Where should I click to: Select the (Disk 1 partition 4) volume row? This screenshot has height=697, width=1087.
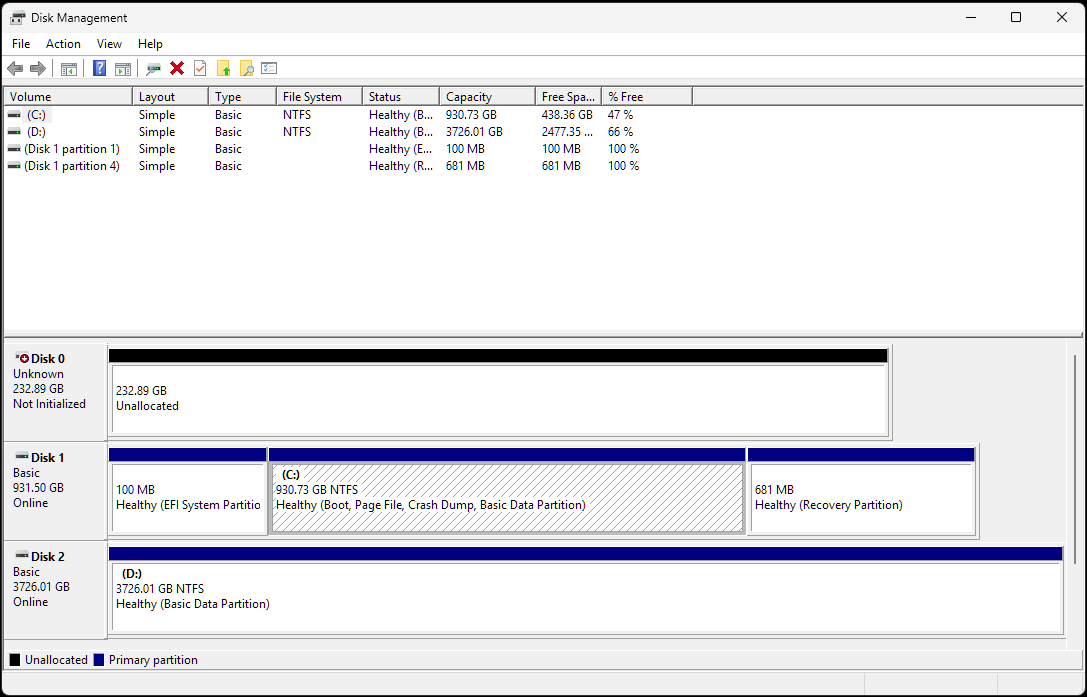(x=348, y=166)
